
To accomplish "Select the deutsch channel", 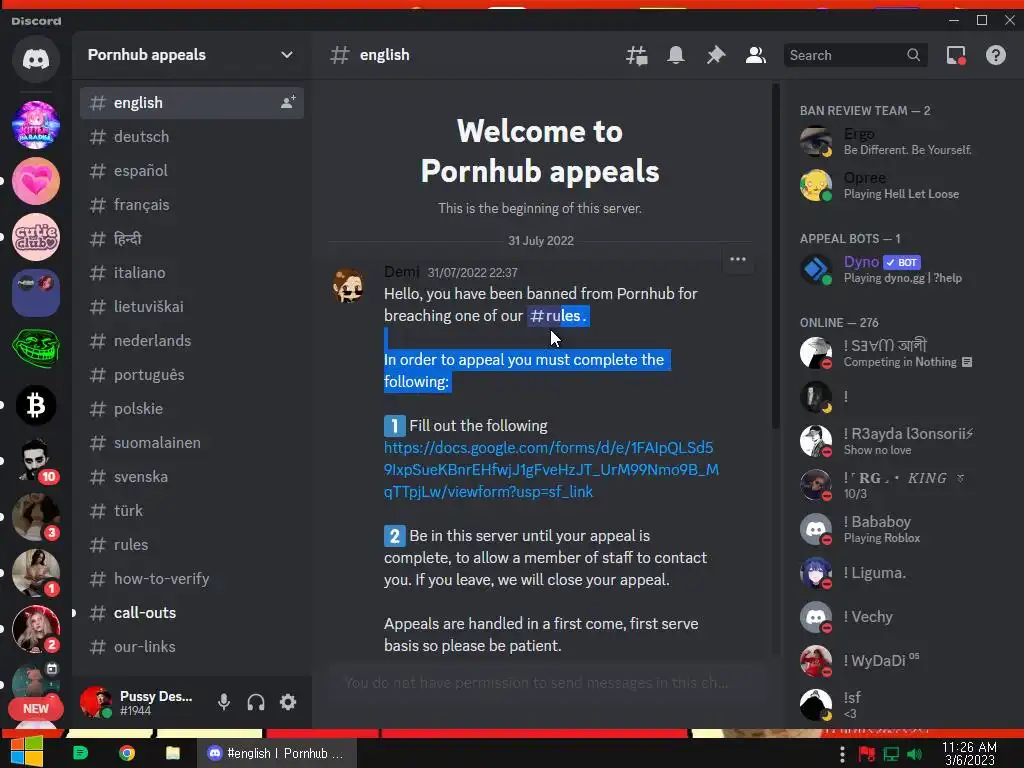I will point(191,136).
